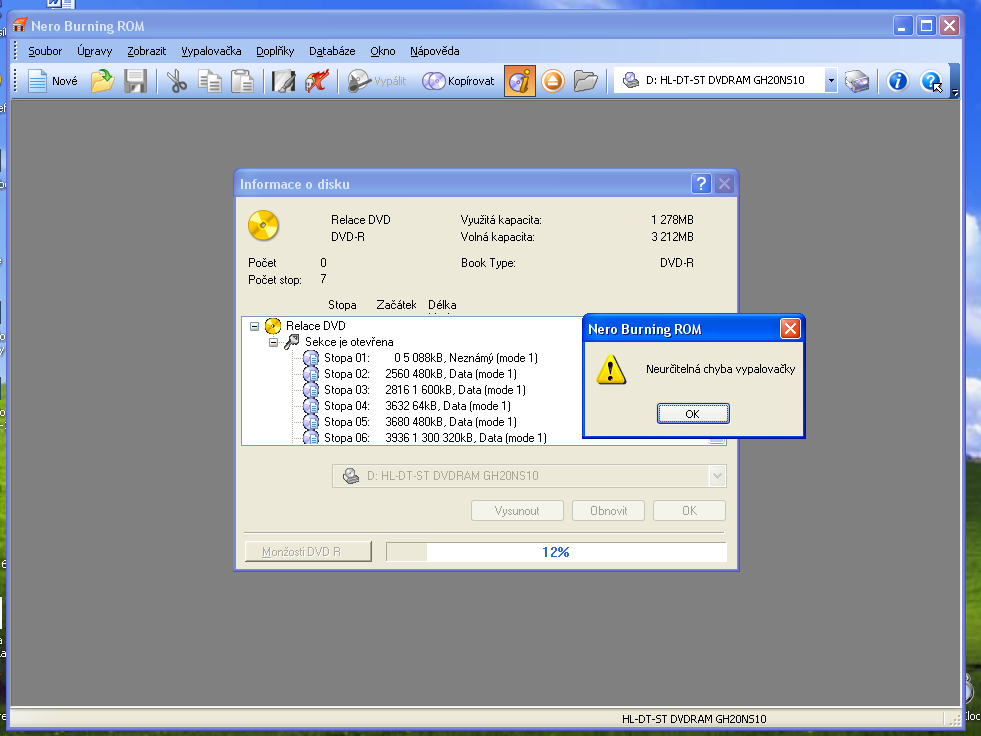Click the context help question icon
981x736 pixels.
pos(932,81)
